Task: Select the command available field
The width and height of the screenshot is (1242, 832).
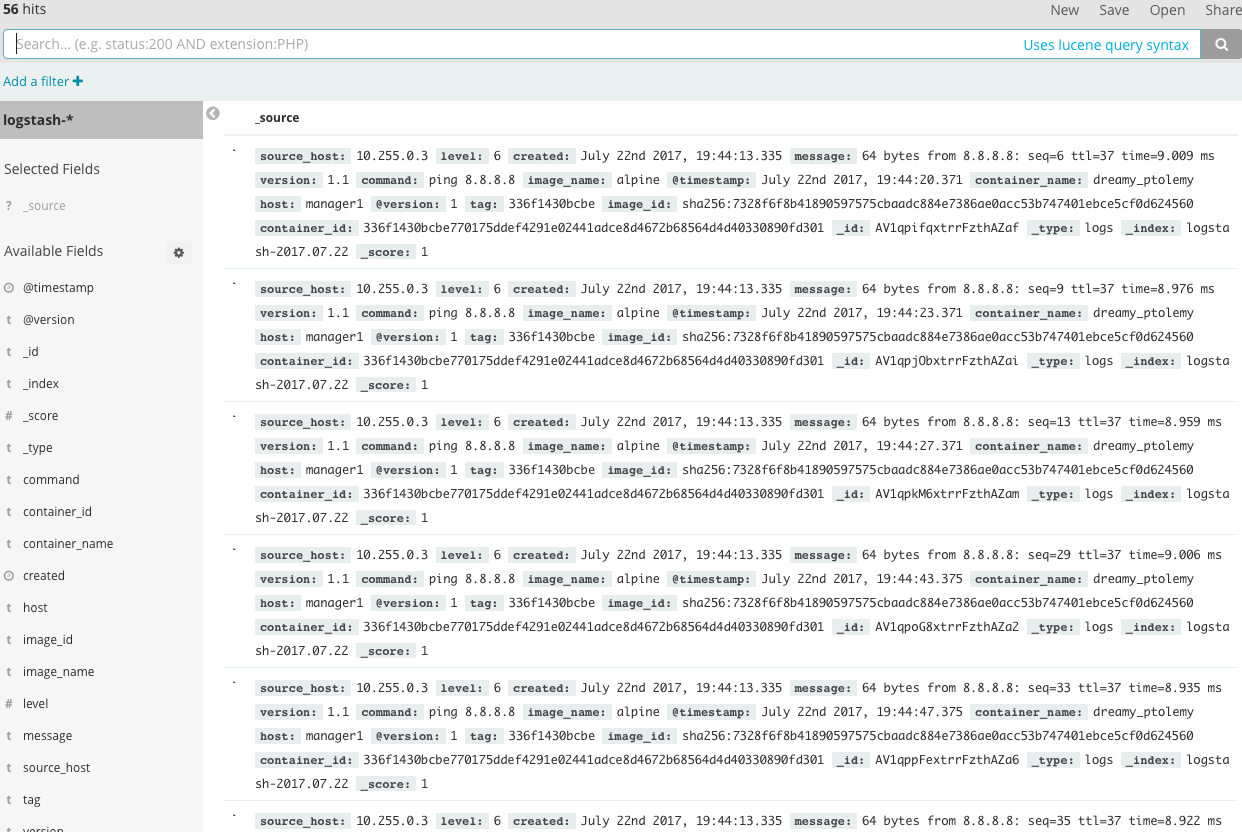Action: [x=51, y=480]
